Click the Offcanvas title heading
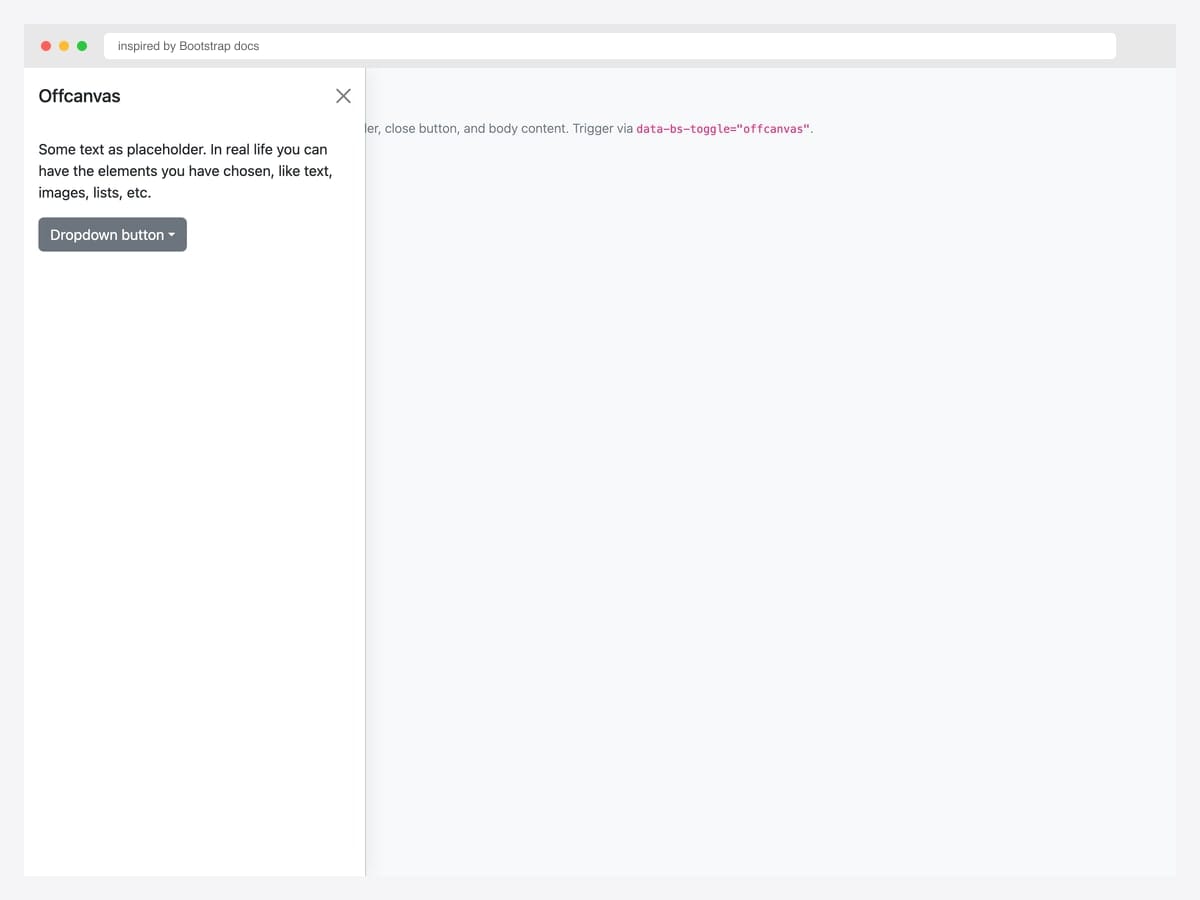Screen dimensions: 1200x900 (x=79, y=96)
